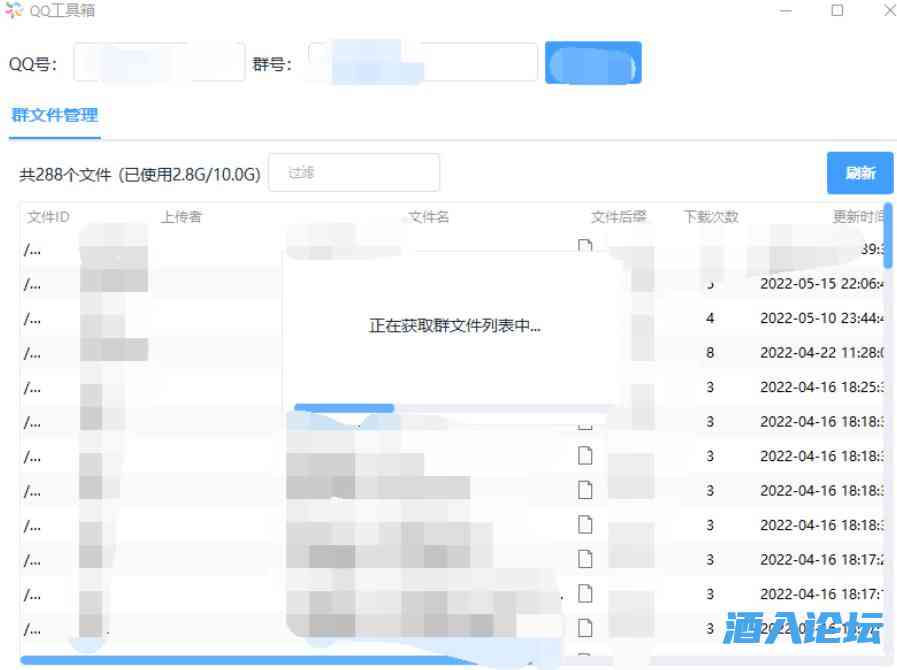Click the loading progress bar in dialog
The width and height of the screenshot is (897, 670).
(344, 408)
